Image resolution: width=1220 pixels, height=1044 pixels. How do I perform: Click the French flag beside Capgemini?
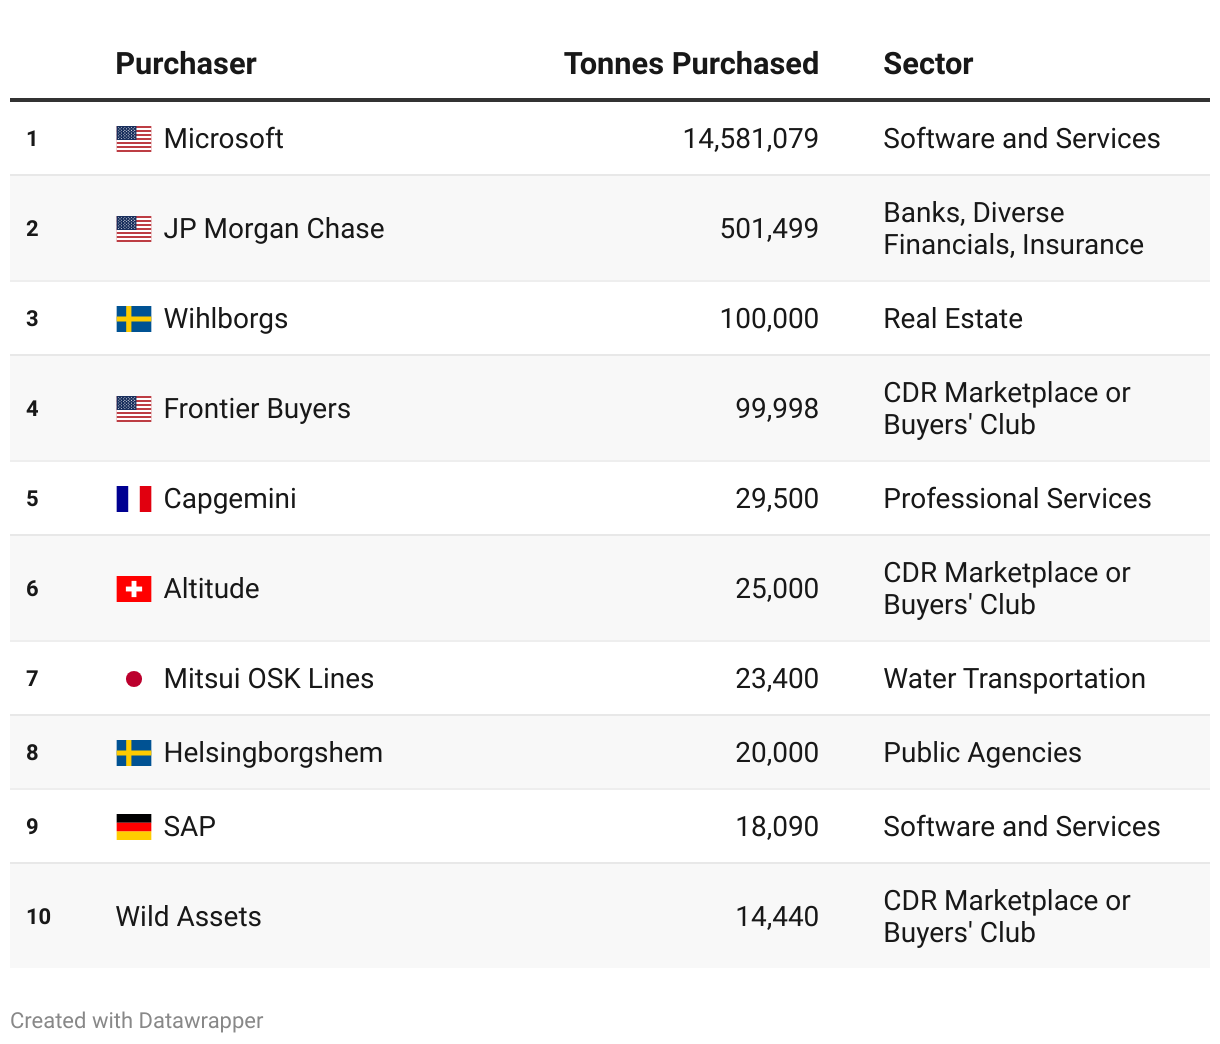134,499
